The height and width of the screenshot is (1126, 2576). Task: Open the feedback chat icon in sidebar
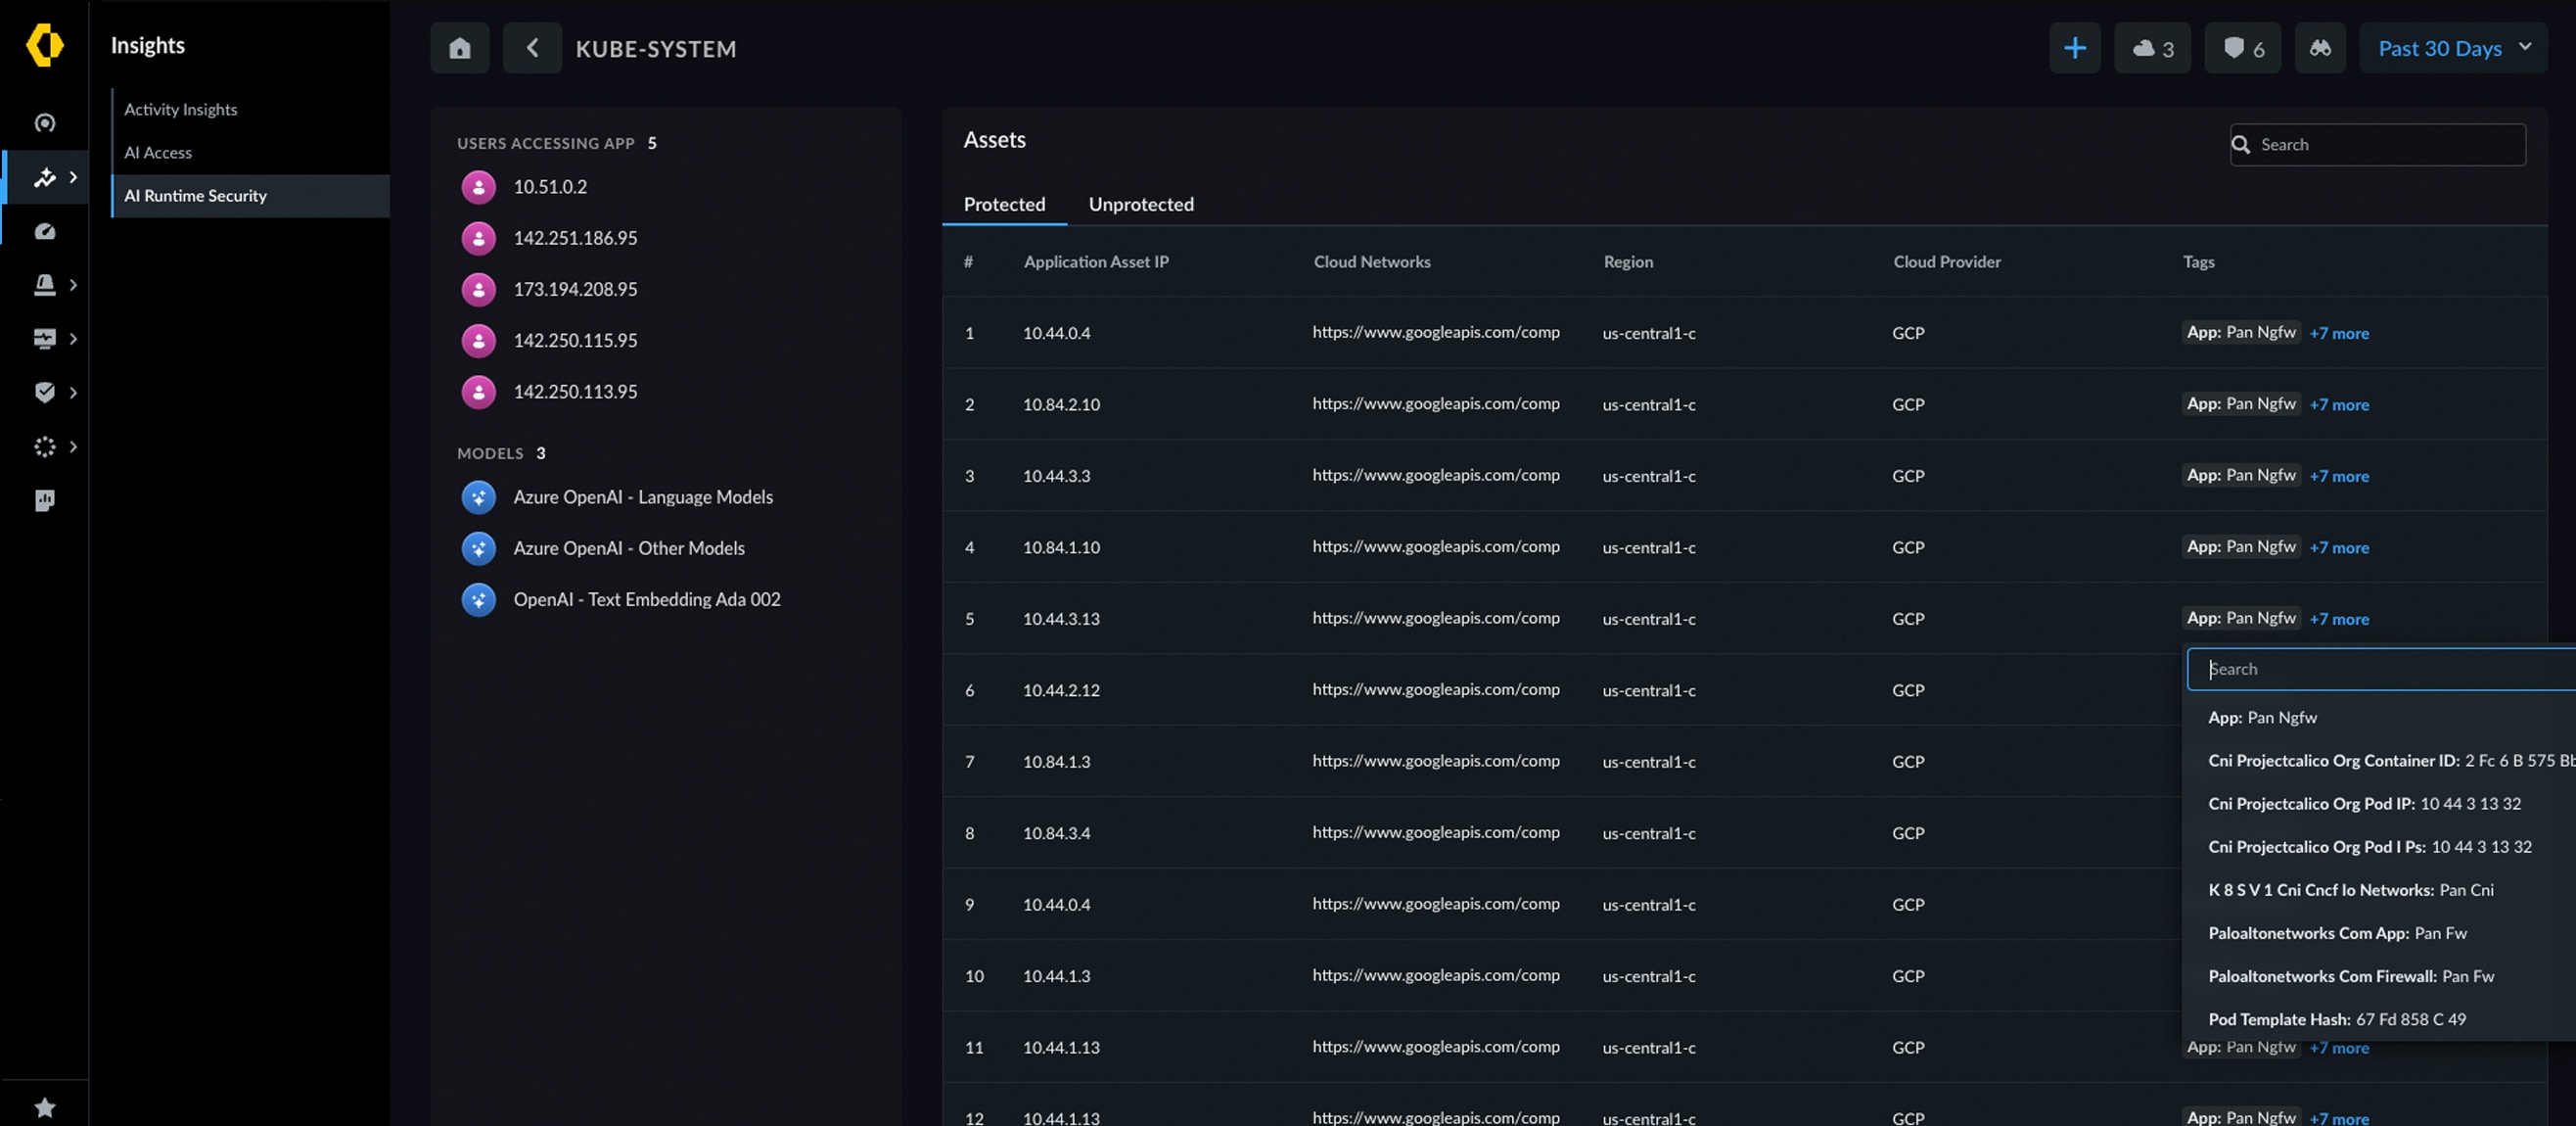[x=46, y=501]
